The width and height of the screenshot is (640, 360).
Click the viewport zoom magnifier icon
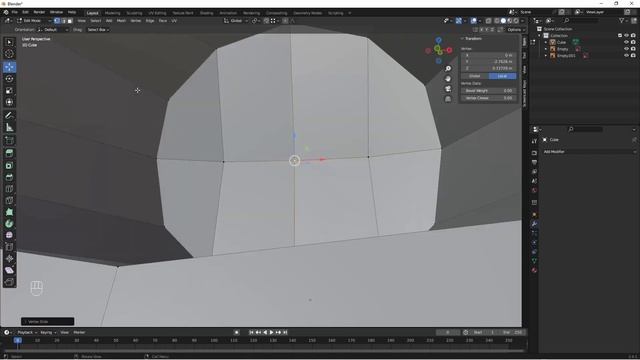448,69
